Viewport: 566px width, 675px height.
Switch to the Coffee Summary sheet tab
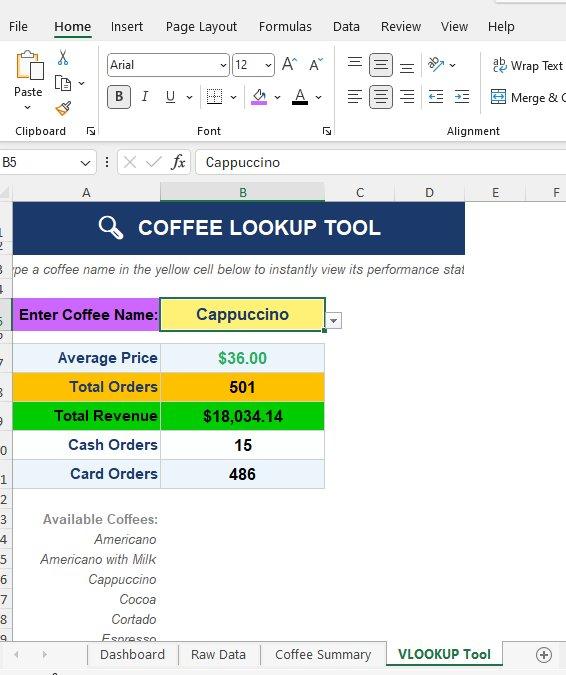323,654
